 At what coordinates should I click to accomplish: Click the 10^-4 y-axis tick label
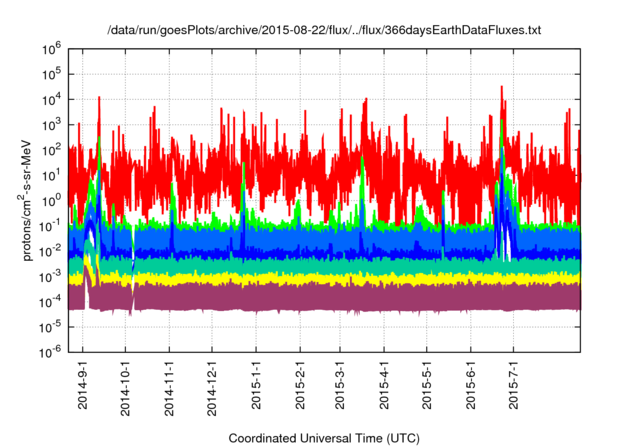click(x=50, y=302)
